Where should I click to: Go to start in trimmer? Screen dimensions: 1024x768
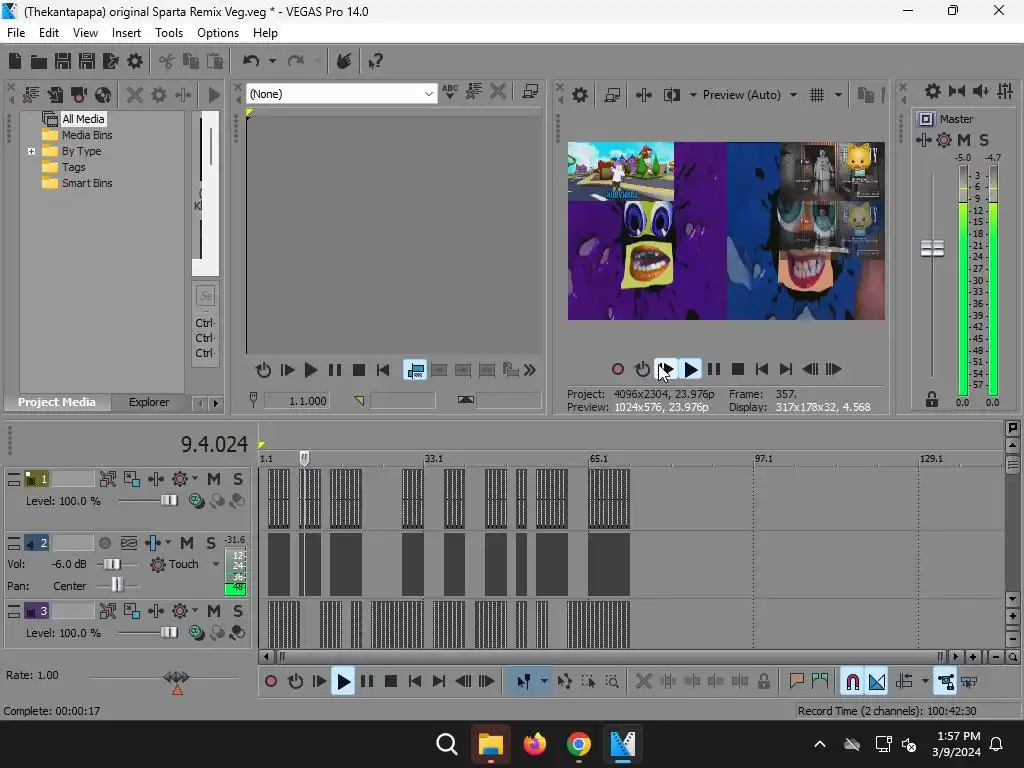pos(383,370)
